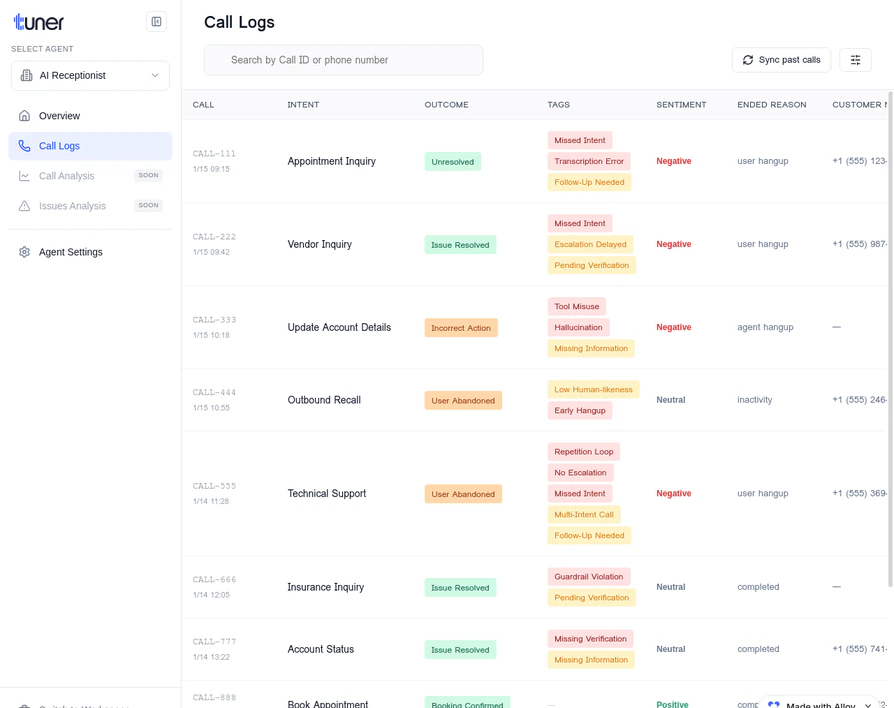Click the Tool Misuse tag
Viewport: 894px width, 708px height.
[x=576, y=307]
